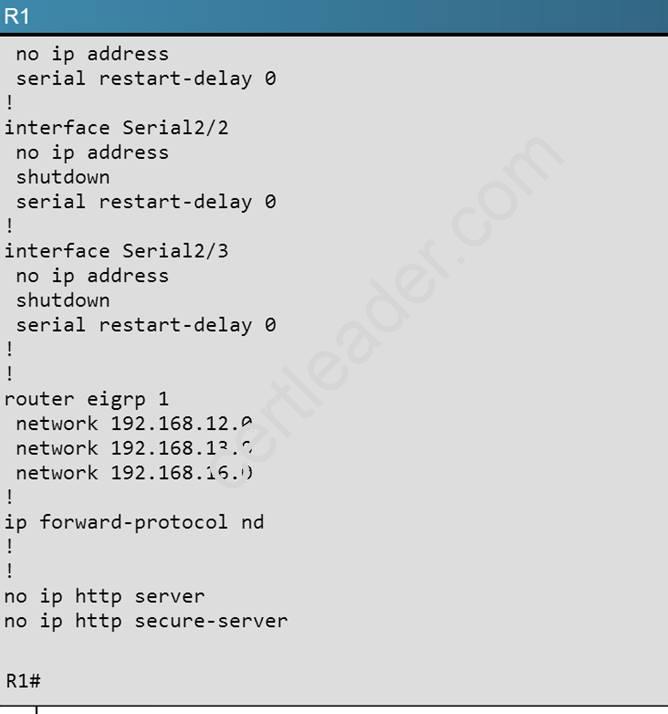Click 'shutdown' under interface Serial2/2
Viewport: 668px width, 714px height.
[x=62, y=177]
